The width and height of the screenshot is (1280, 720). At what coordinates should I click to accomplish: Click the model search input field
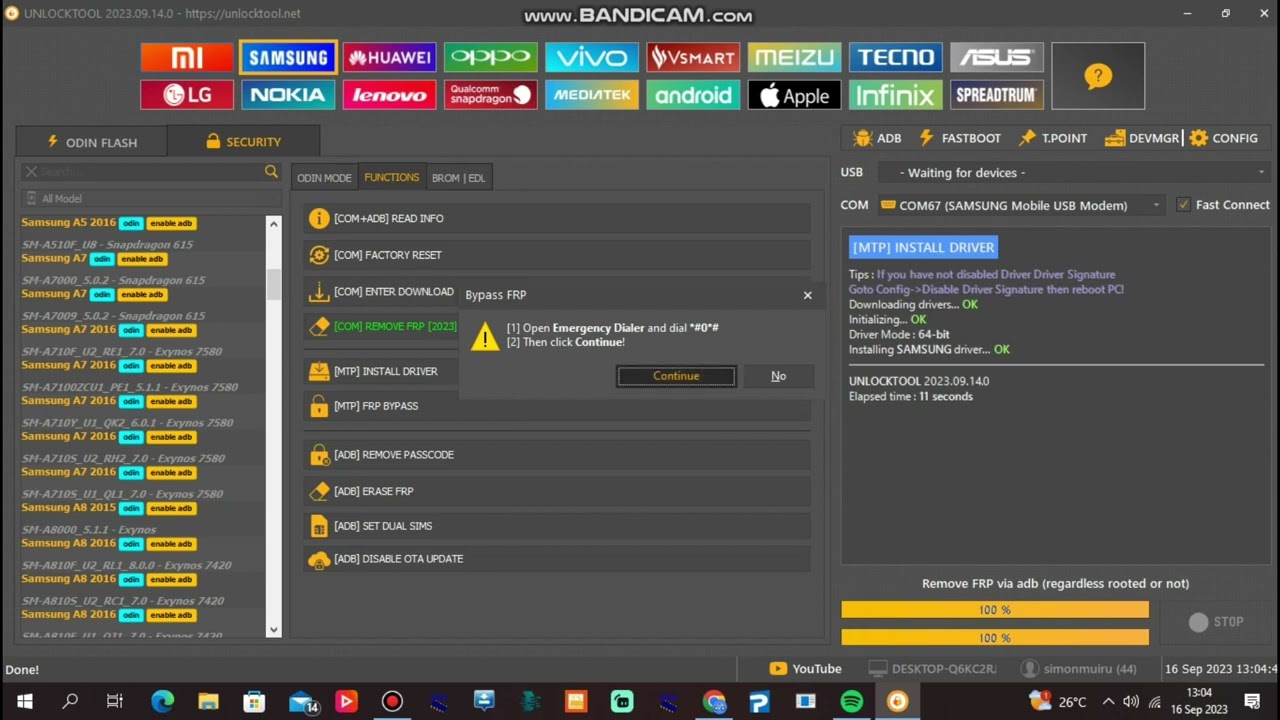tap(150, 172)
